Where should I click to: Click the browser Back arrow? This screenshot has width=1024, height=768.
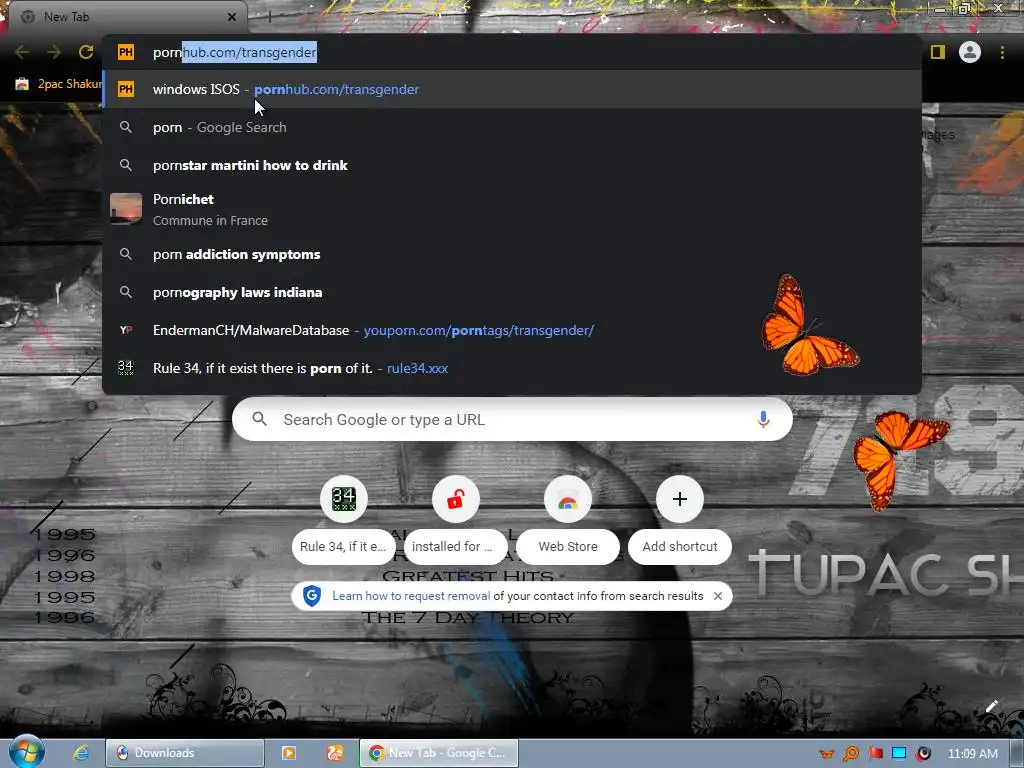point(22,52)
